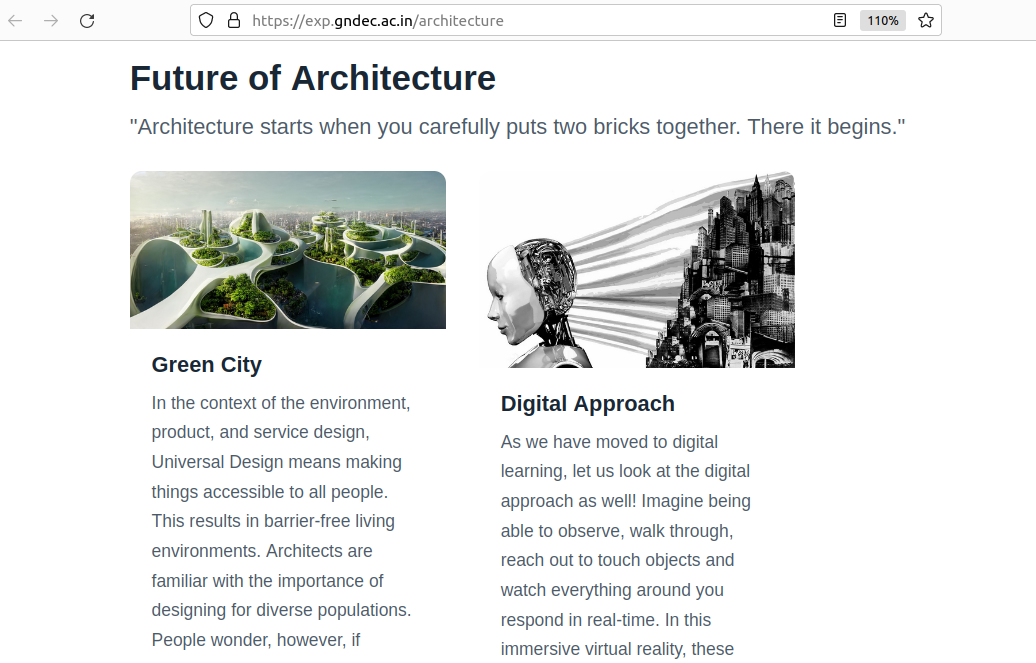Reset the 110% zoom level badge

882,20
